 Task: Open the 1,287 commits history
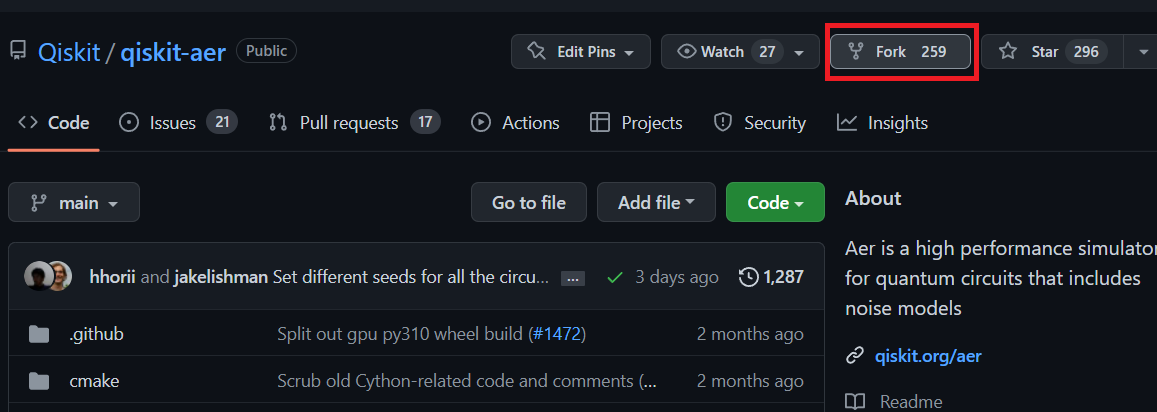coord(771,278)
